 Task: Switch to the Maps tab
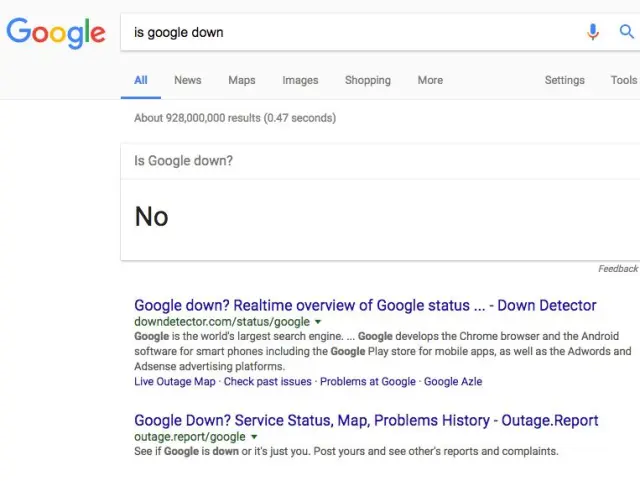pyautogui.click(x=242, y=80)
